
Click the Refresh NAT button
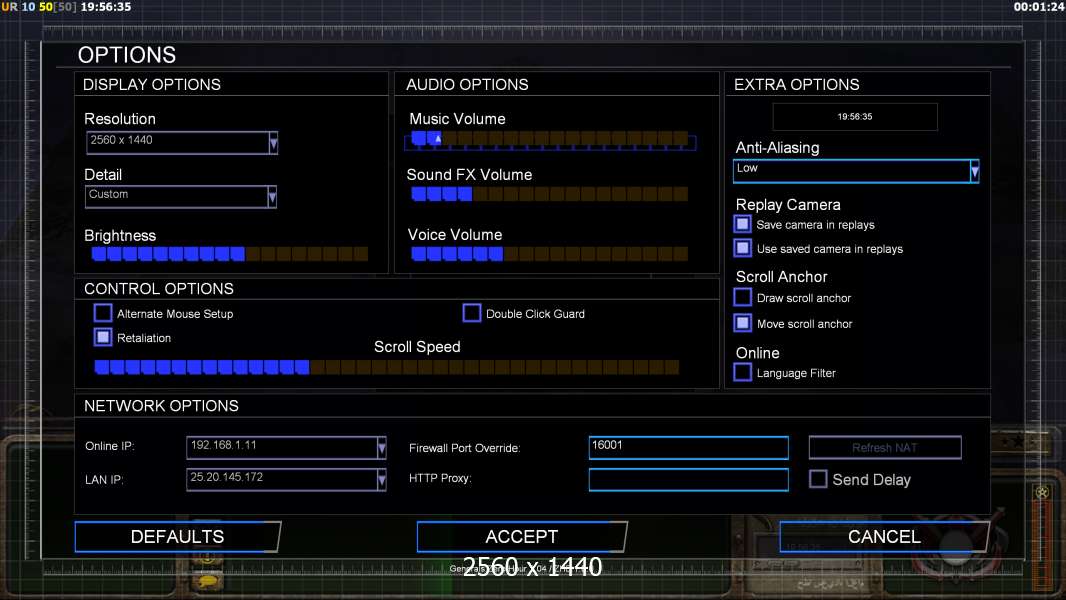884,448
